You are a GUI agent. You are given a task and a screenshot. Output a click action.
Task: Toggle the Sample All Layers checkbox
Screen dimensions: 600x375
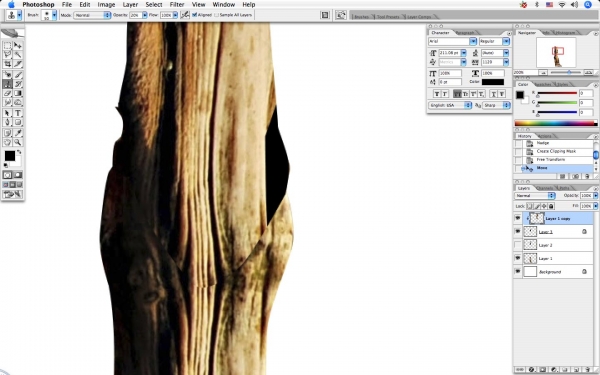[217, 15]
